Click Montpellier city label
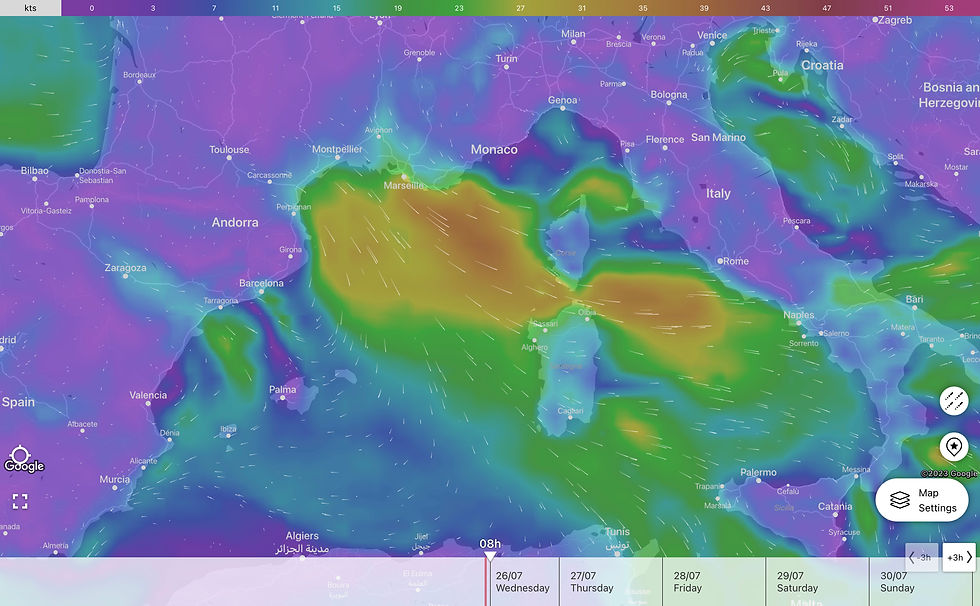 point(337,149)
